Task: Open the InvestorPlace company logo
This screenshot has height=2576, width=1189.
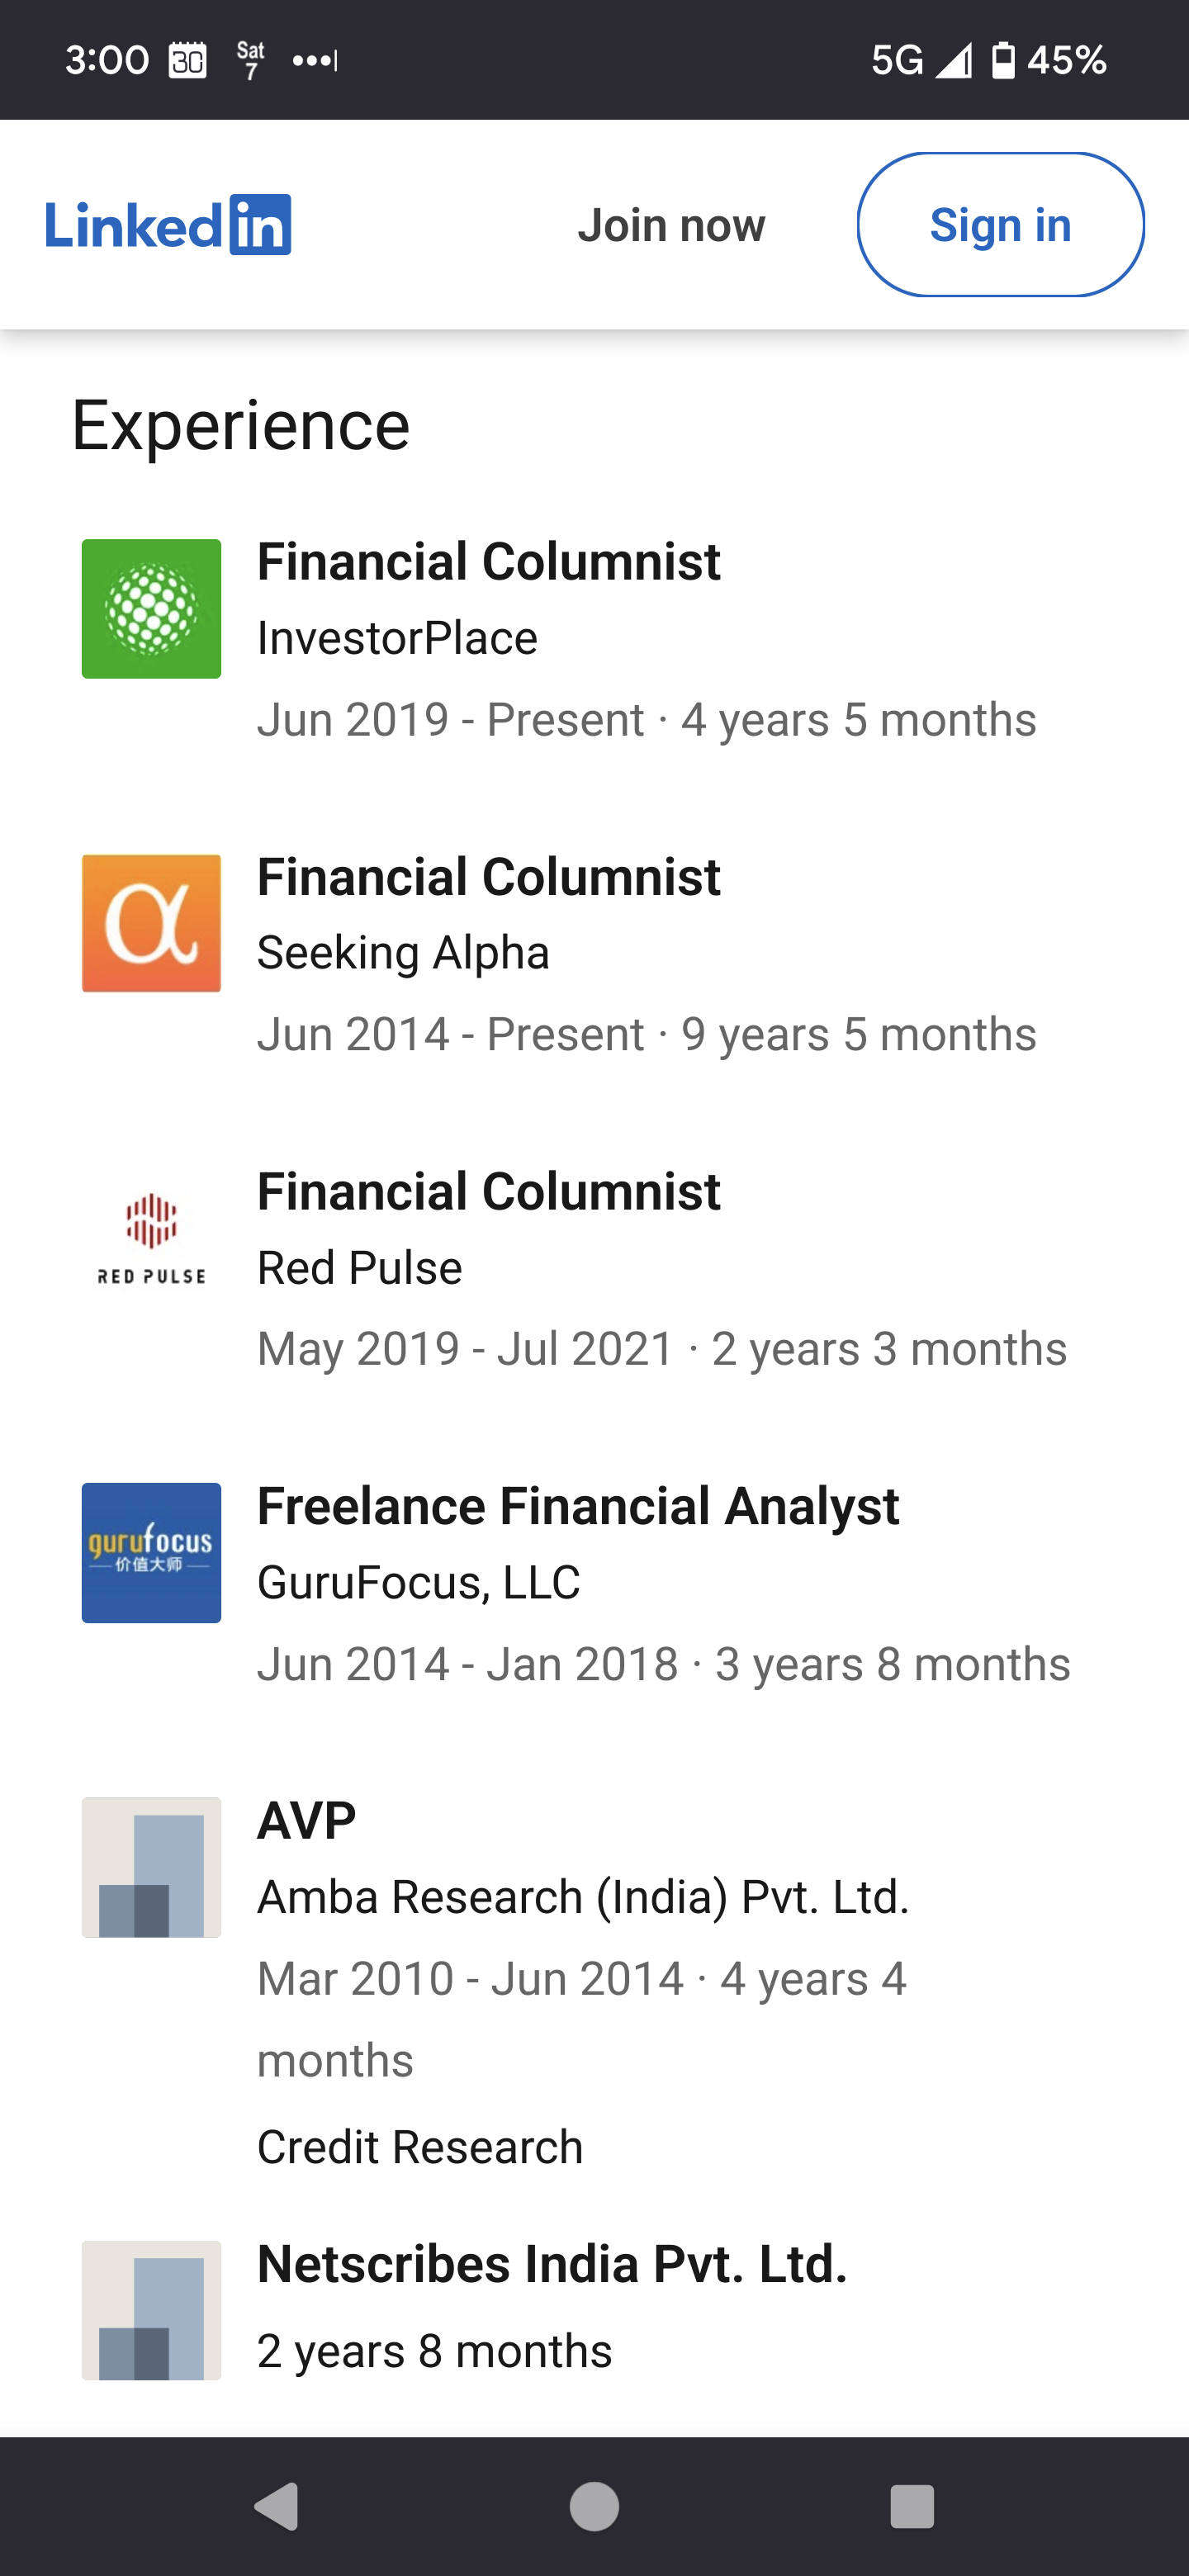Action: 151,609
